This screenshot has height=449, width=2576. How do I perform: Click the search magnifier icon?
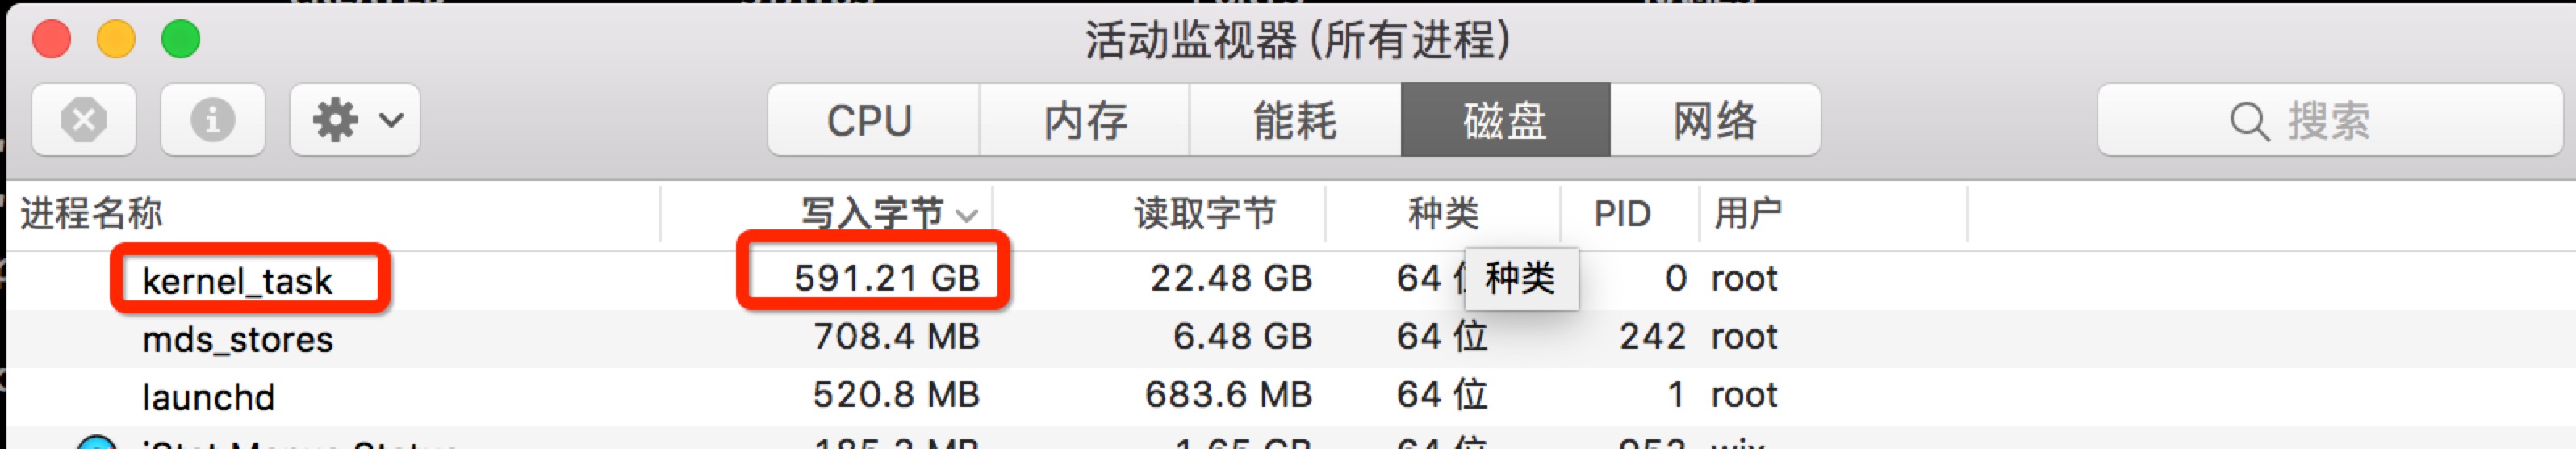pyautogui.click(x=2249, y=122)
